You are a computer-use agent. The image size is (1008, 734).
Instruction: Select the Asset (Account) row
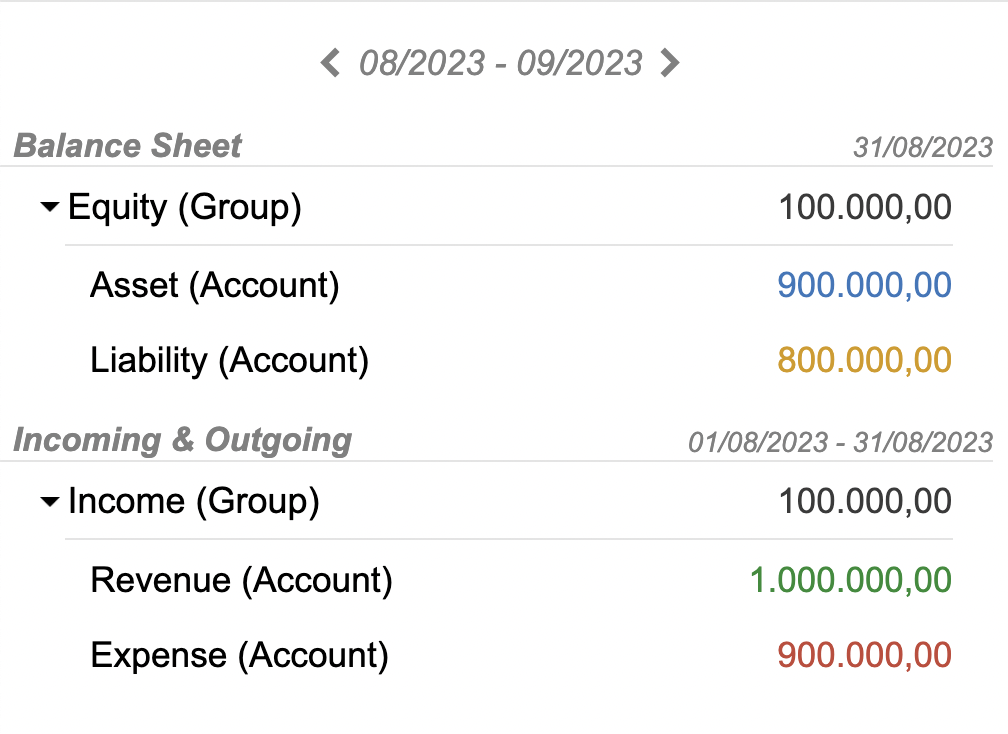coord(215,286)
